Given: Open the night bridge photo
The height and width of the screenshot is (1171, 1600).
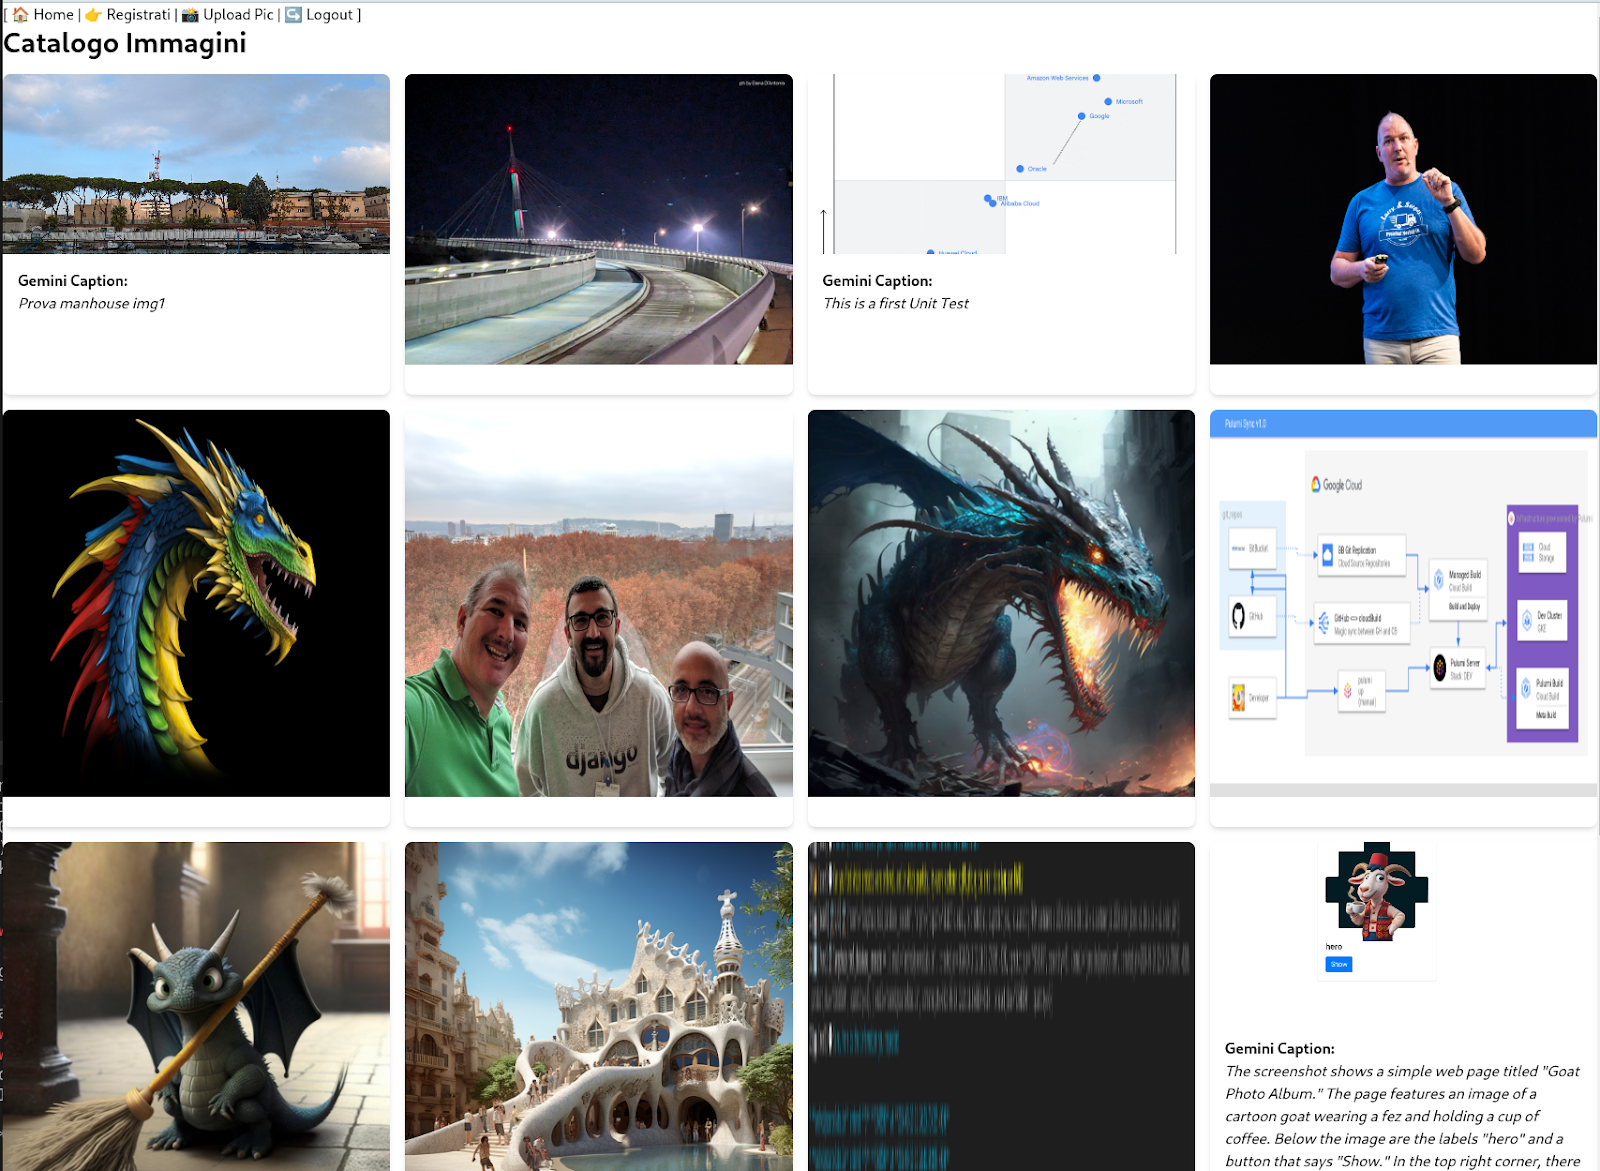Looking at the screenshot, I should (598, 220).
